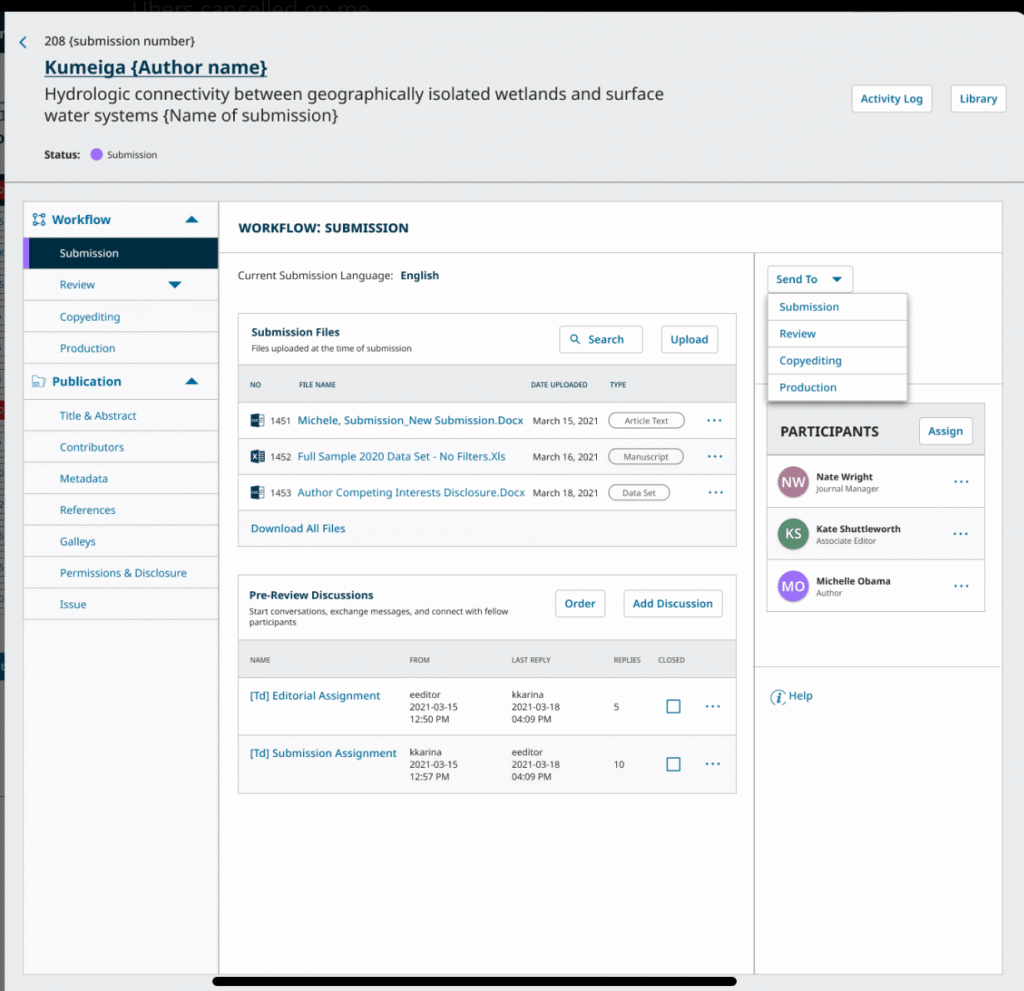The height and width of the screenshot is (991, 1024).
Task: Click the Download All Files link
Action: tap(298, 528)
